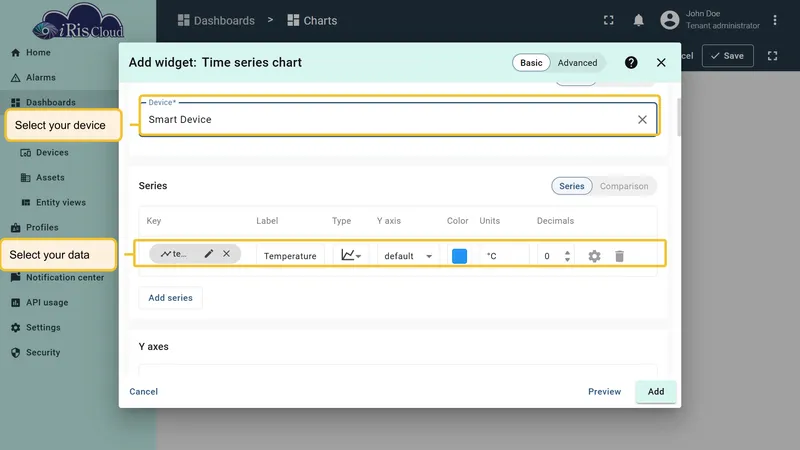Switch to Advanced mode

tap(577, 63)
